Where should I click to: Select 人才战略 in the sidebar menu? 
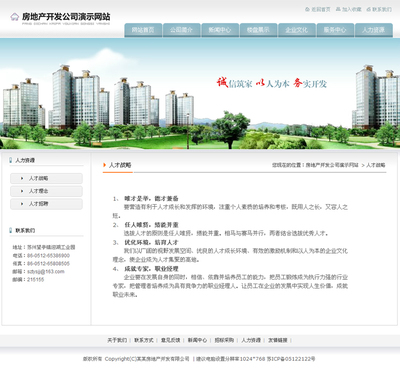click(46, 178)
